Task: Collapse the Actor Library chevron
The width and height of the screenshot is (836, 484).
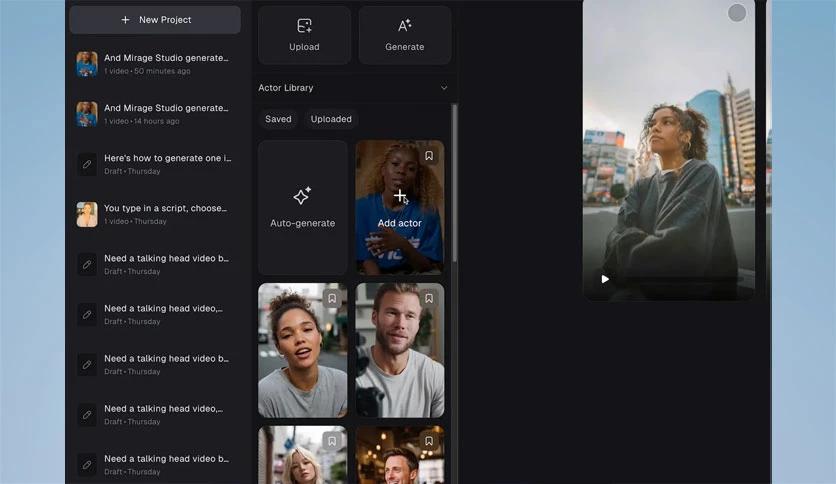Action: (x=444, y=88)
